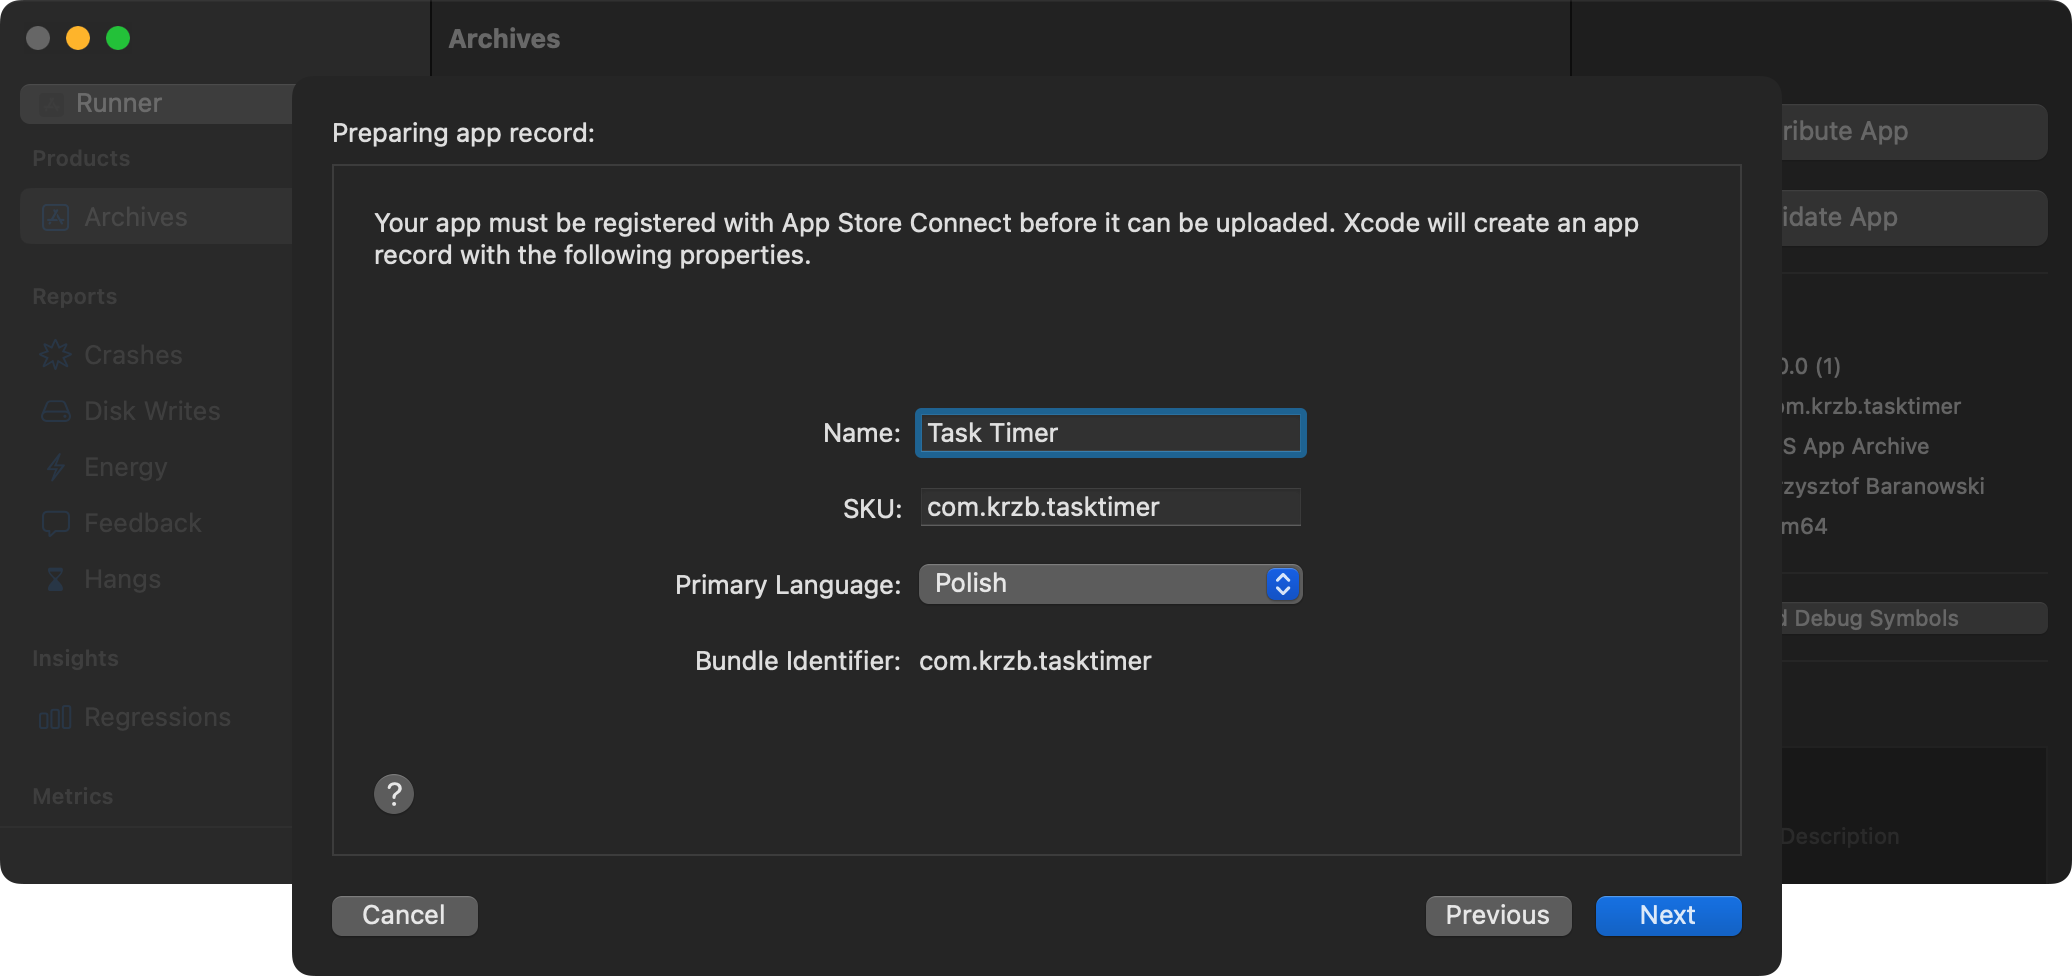The image size is (2072, 976).
Task: Select Archives in the sidebar
Action: point(157,217)
